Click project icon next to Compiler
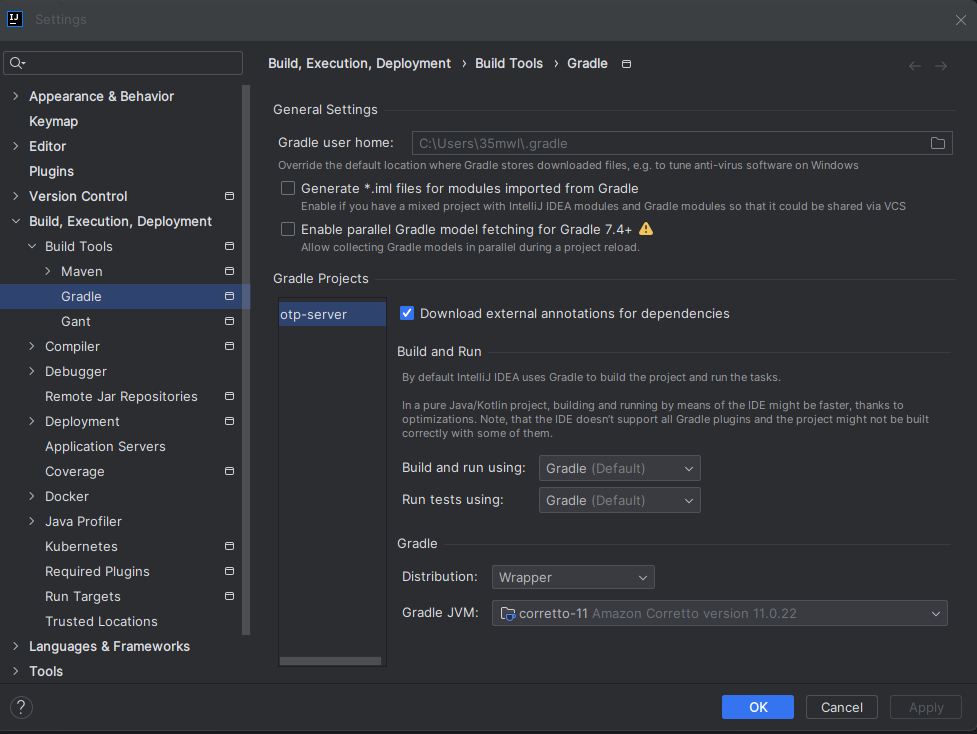Viewport: 977px width, 734px height. (x=229, y=346)
